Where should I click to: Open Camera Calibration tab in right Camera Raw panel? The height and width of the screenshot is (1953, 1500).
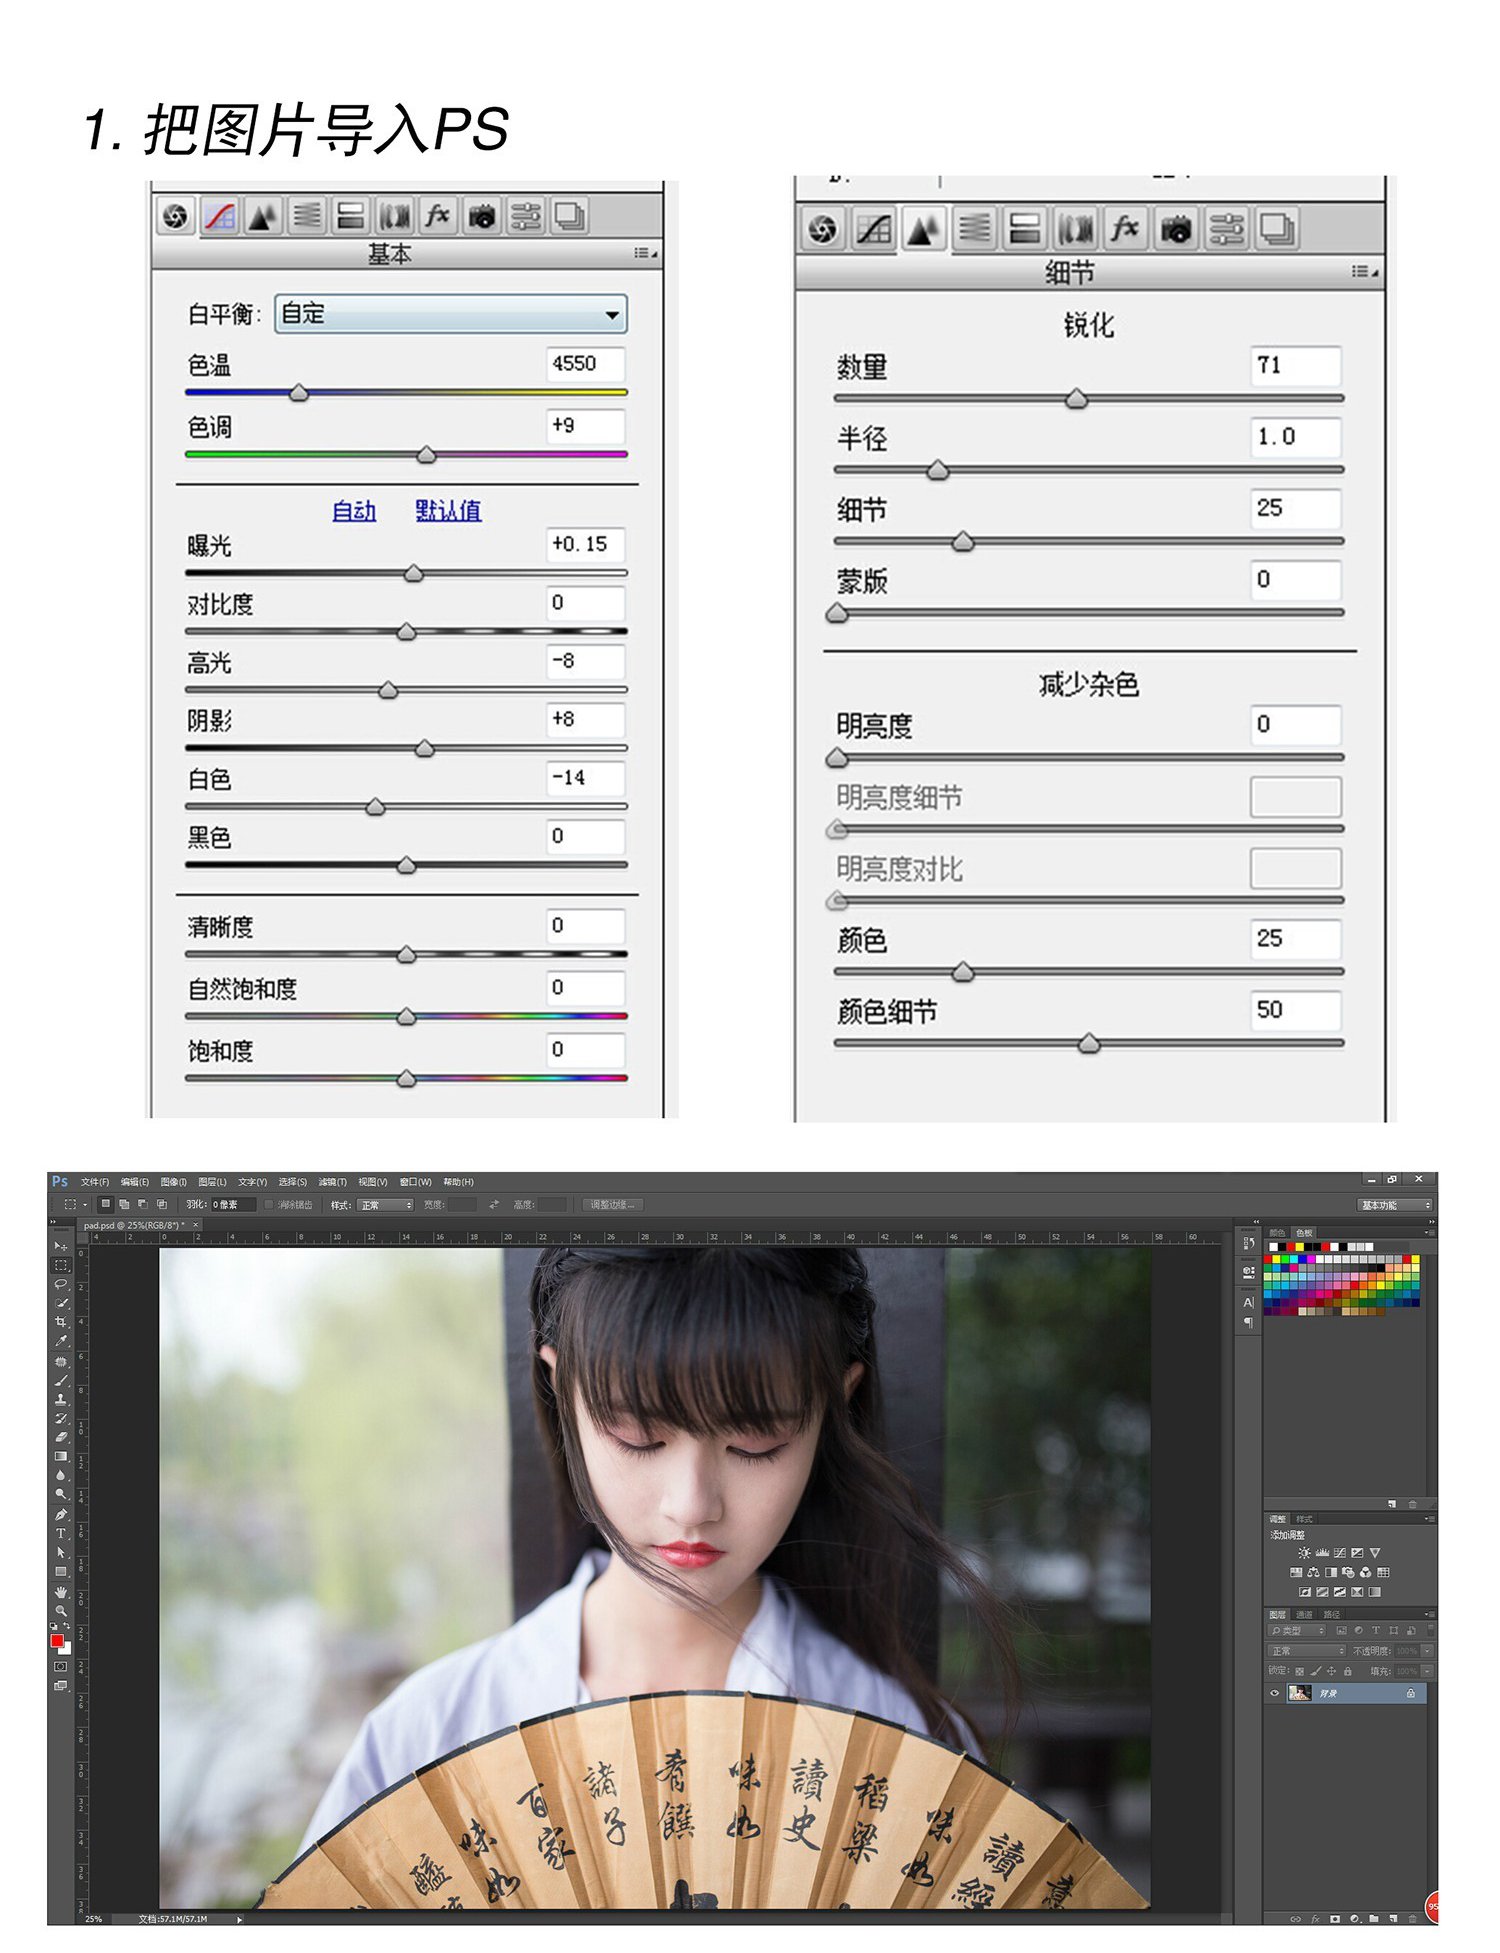point(1176,229)
